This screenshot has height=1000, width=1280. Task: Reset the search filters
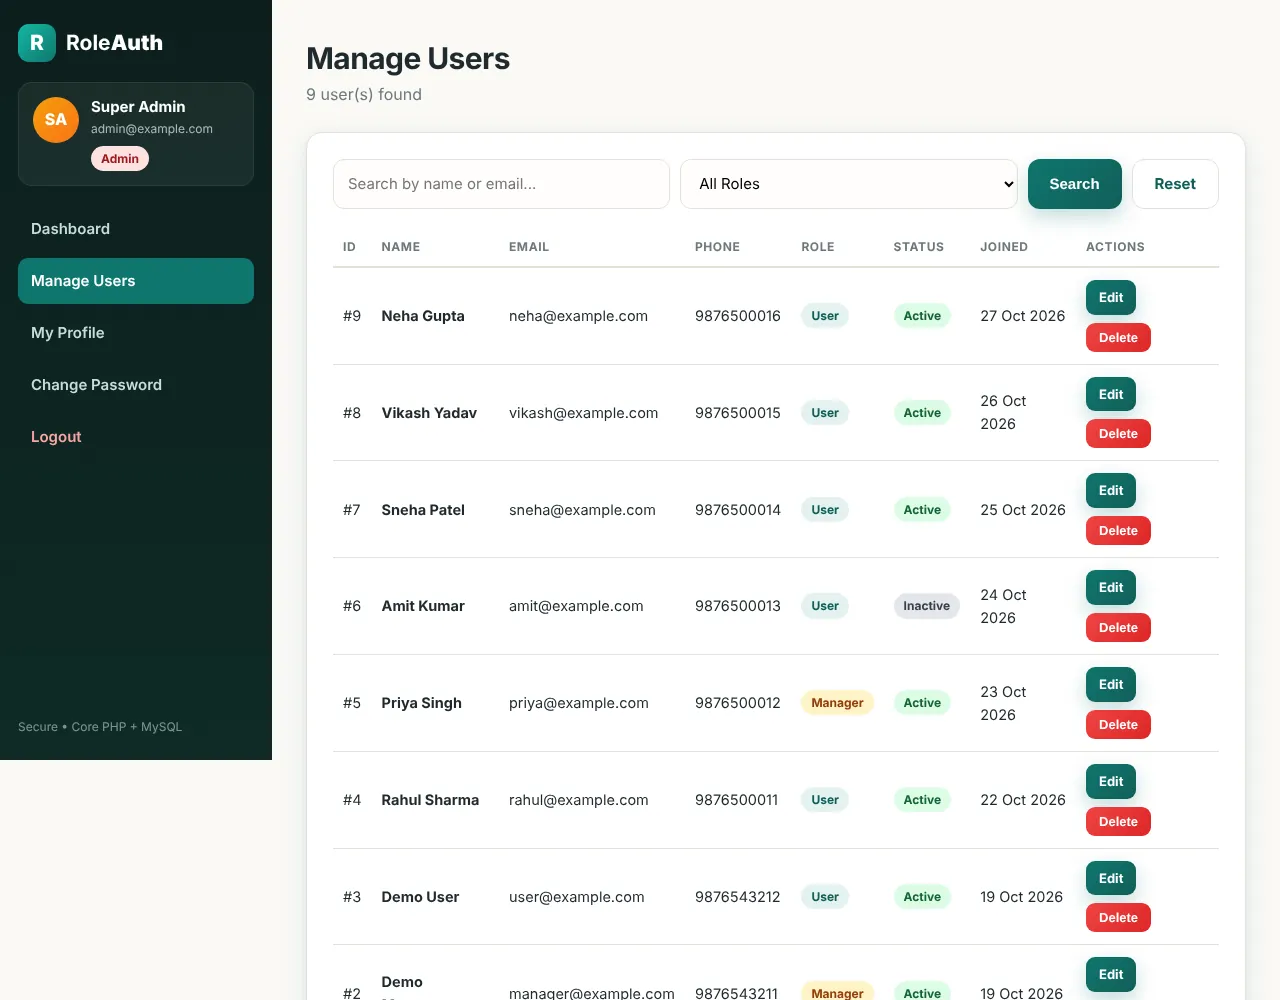click(1175, 184)
